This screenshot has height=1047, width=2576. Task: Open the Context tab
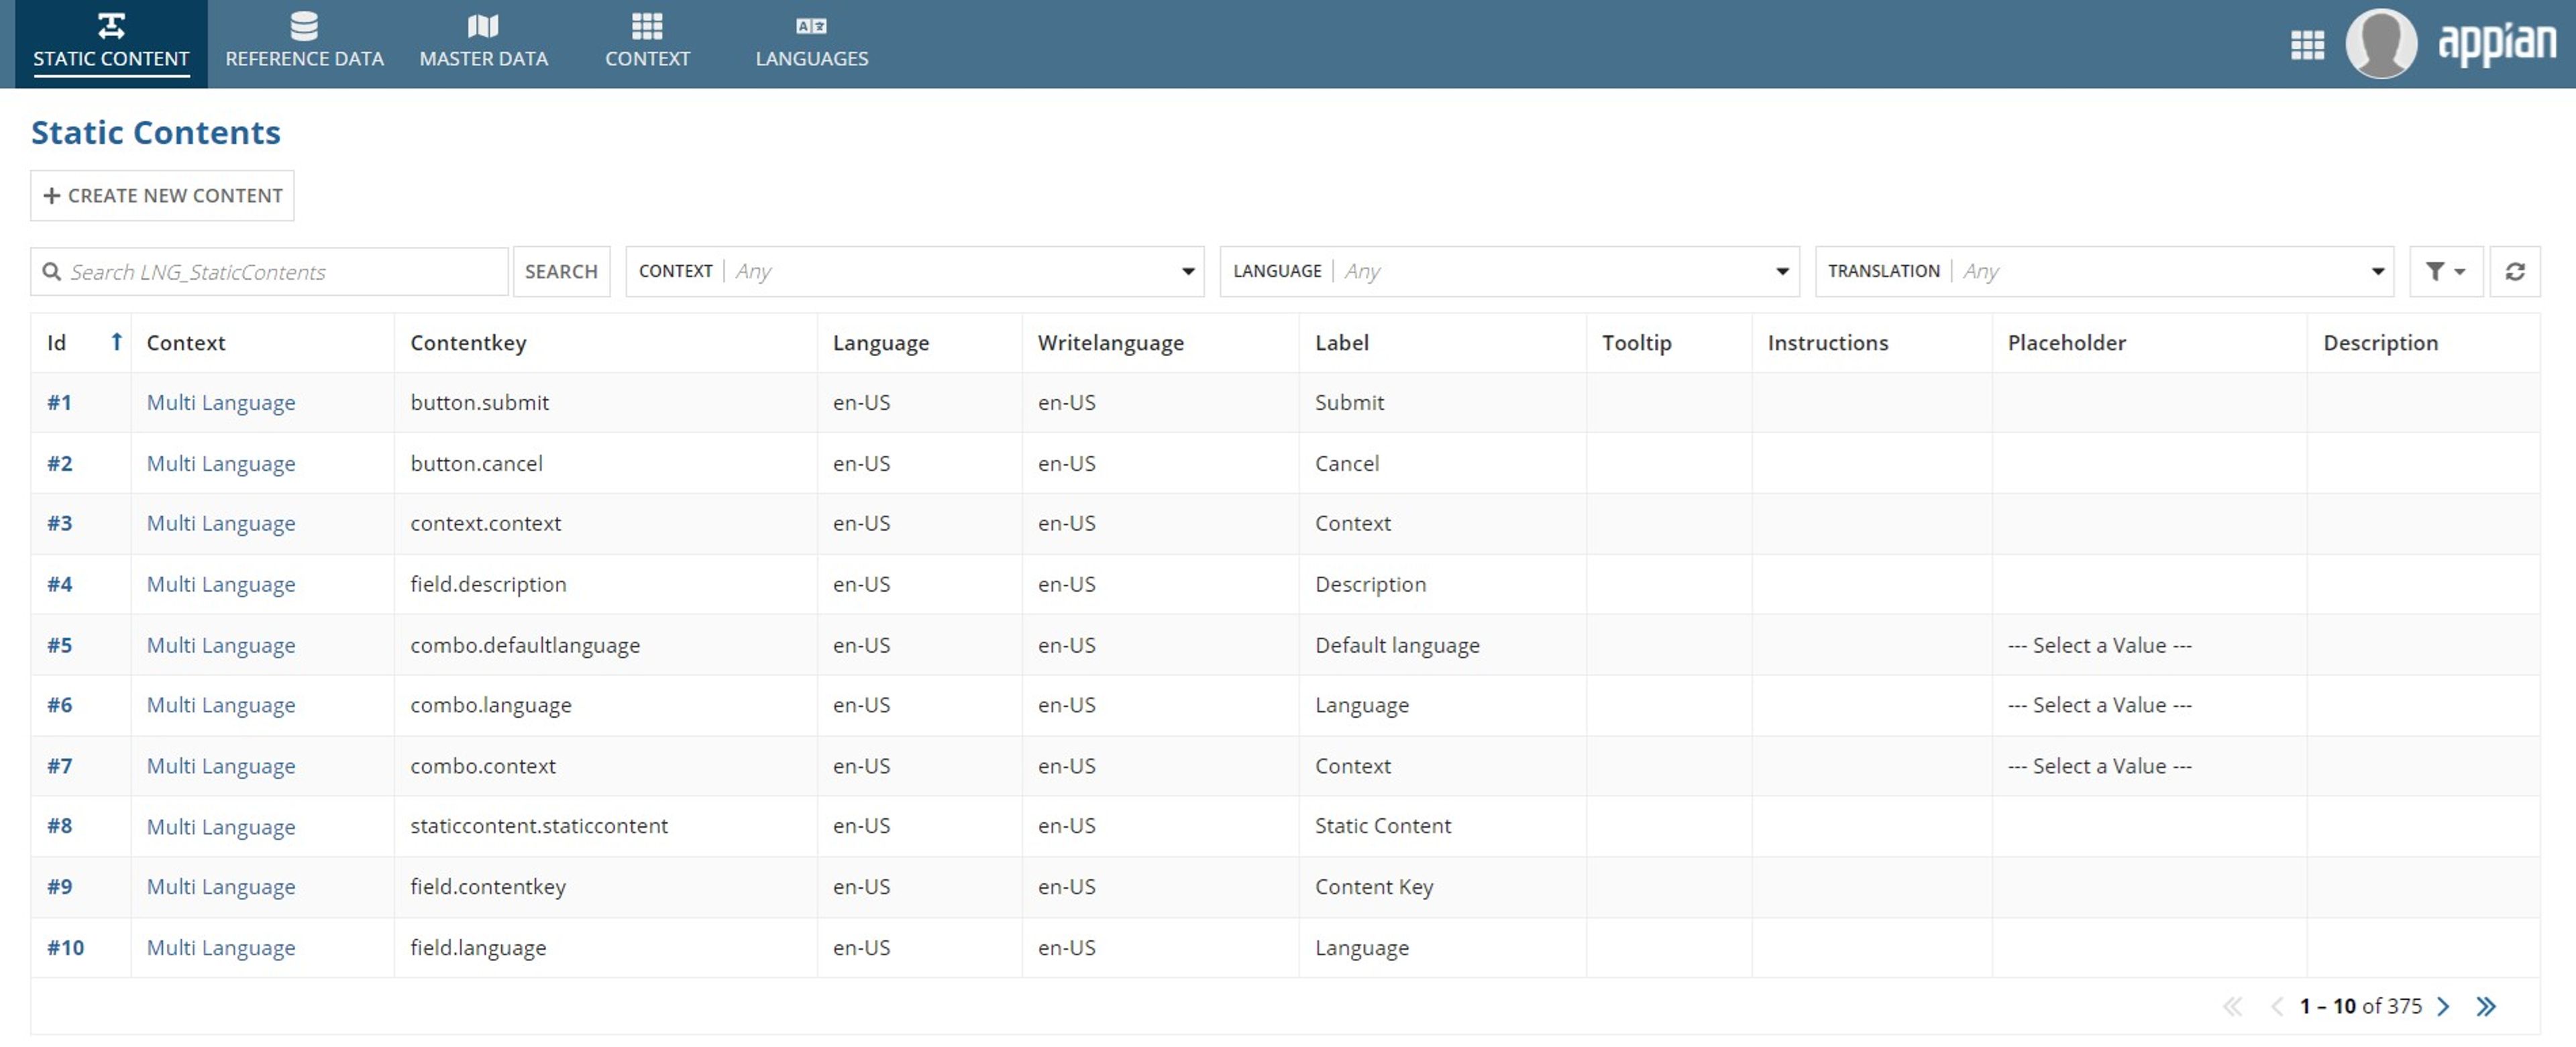click(x=647, y=44)
